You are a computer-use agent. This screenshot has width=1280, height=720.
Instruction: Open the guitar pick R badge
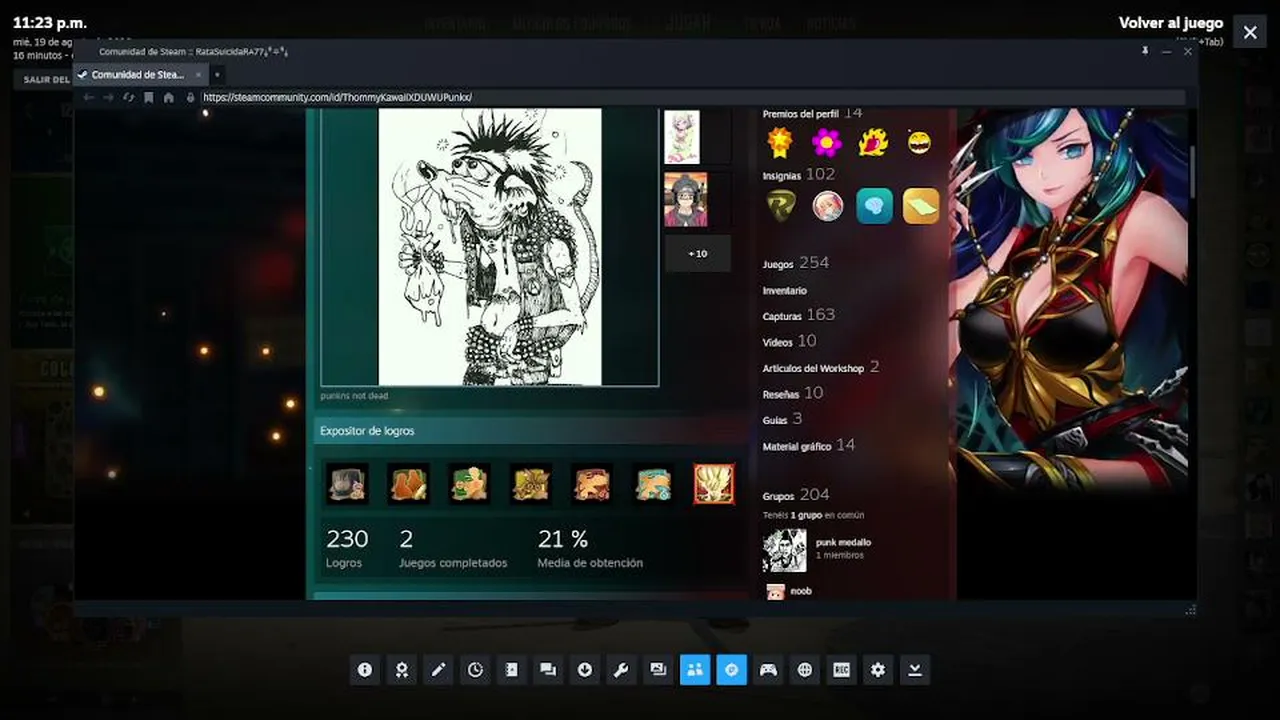coord(781,206)
